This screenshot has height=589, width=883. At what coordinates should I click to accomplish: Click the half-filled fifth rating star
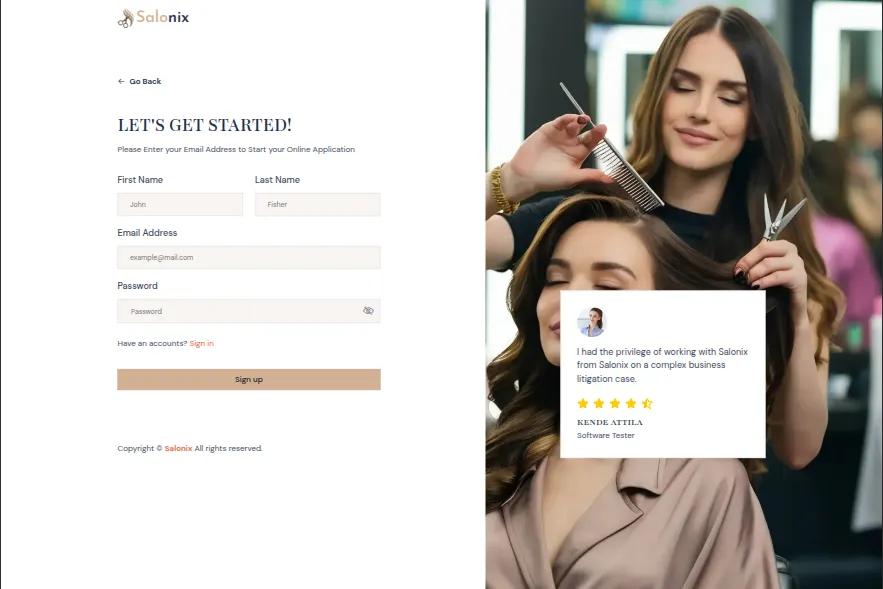click(647, 403)
